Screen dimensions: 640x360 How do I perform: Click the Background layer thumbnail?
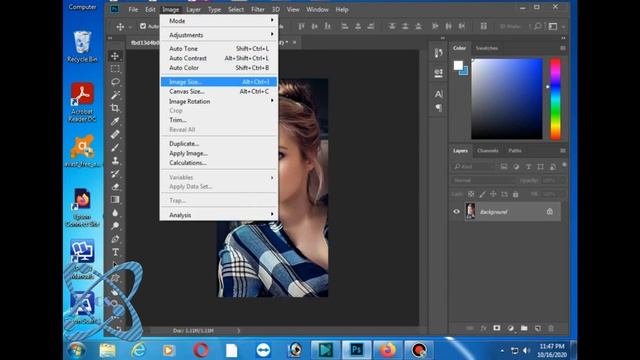(x=470, y=211)
